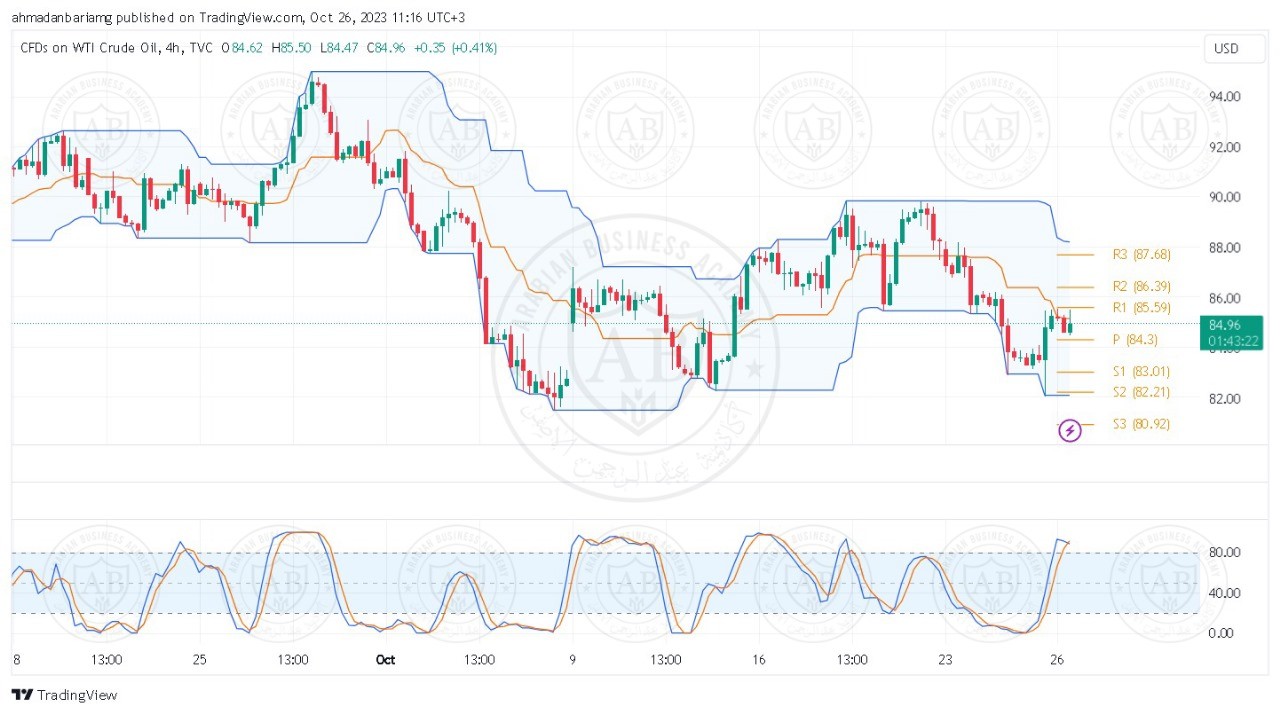Click the R2 (86.39) pivot label
Screen dimensions: 1280x714
click(1141, 287)
